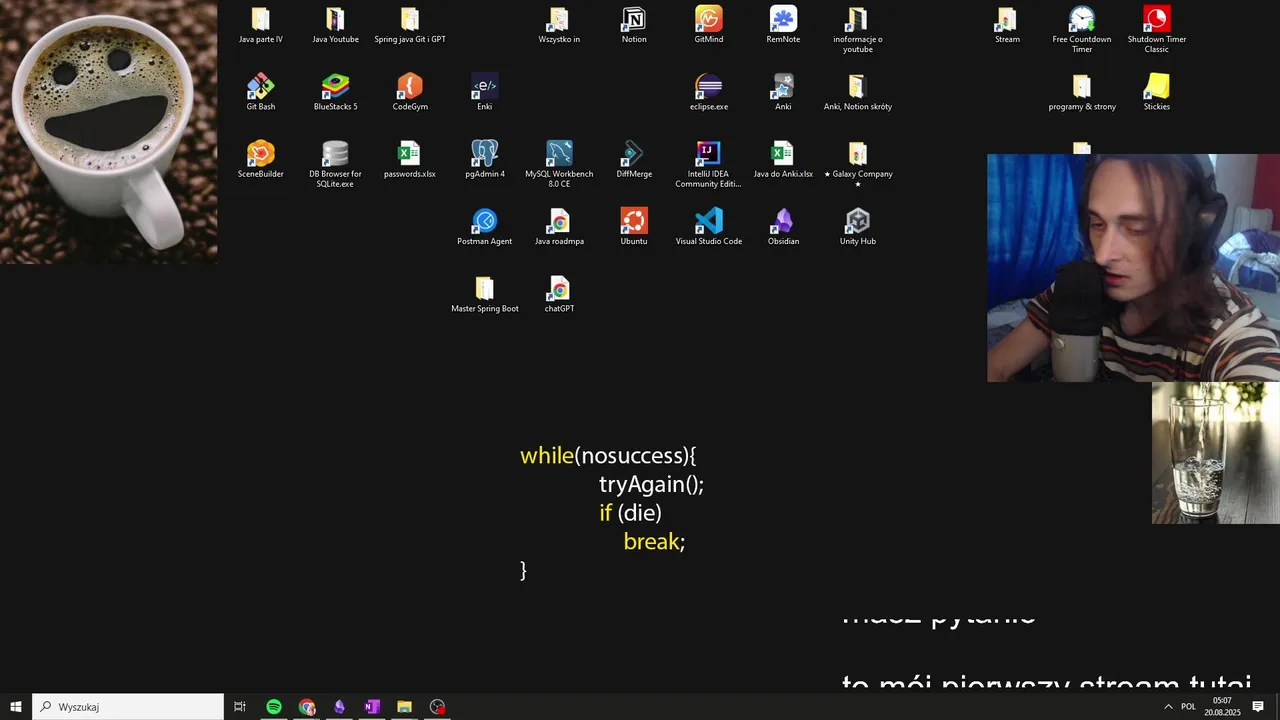Viewport: 1280px width, 720px height.
Task: Switch to OBS Studio in the taskbar
Action: 437,707
